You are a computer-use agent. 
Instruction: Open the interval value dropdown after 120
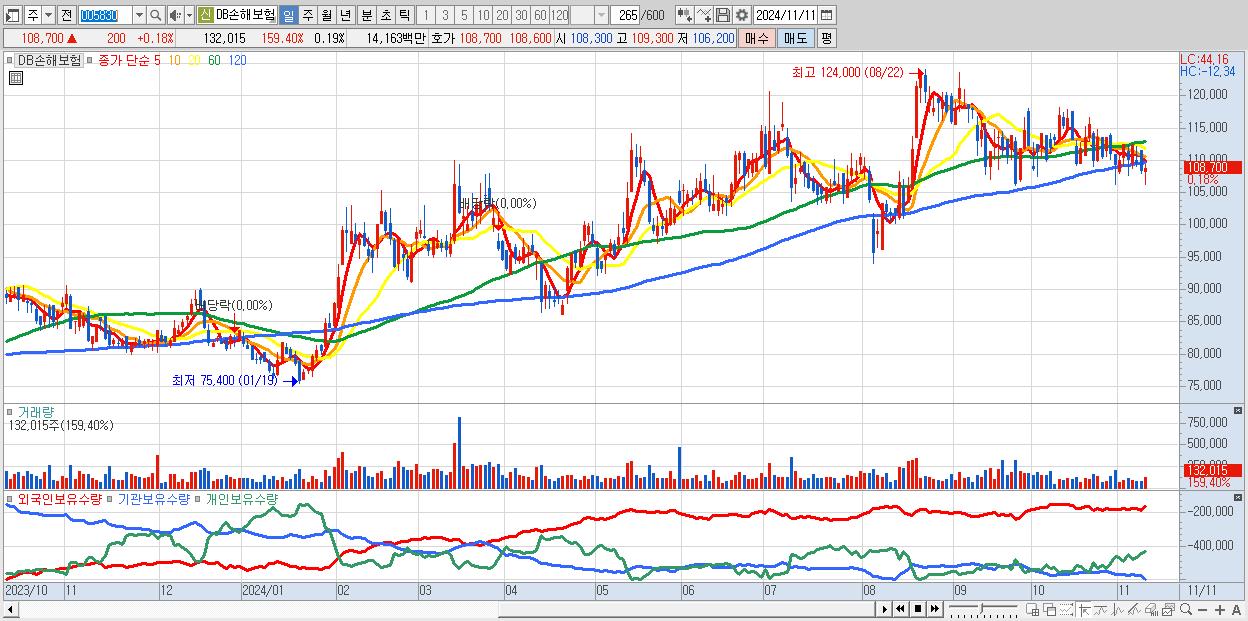(601, 15)
